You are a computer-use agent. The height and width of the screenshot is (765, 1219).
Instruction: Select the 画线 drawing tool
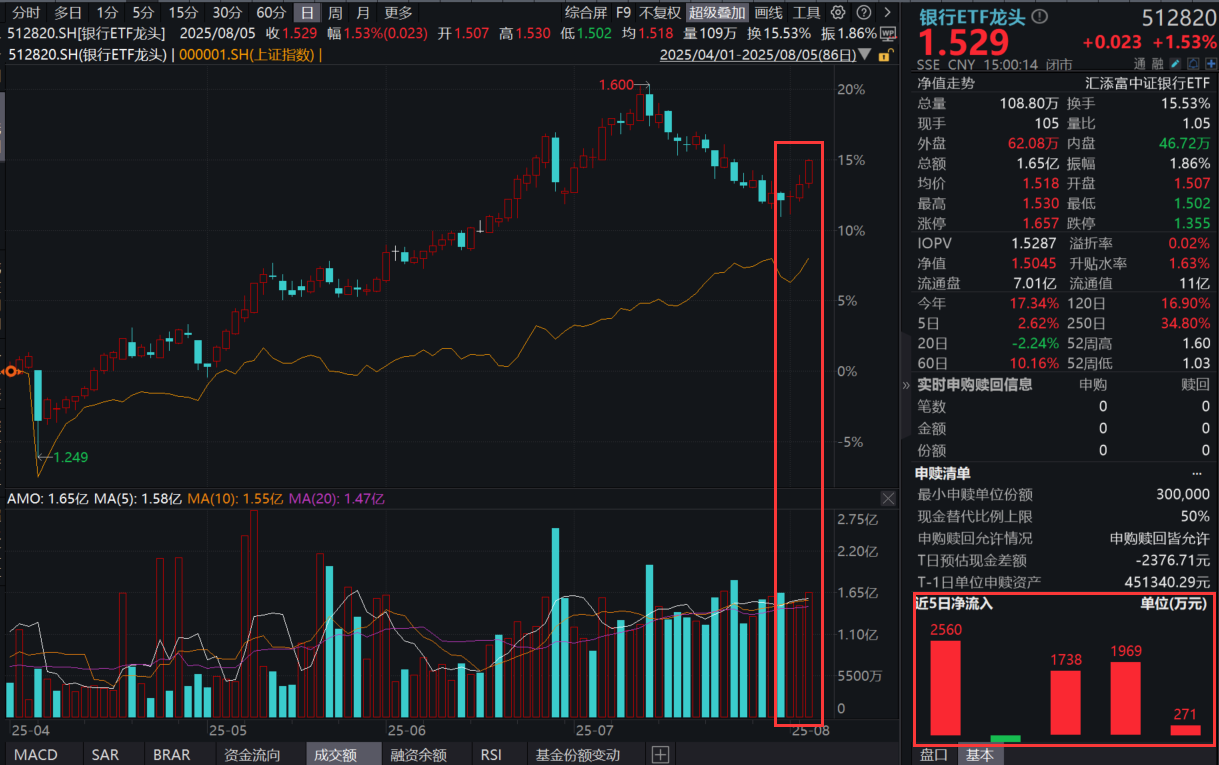click(x=766, y=13)
